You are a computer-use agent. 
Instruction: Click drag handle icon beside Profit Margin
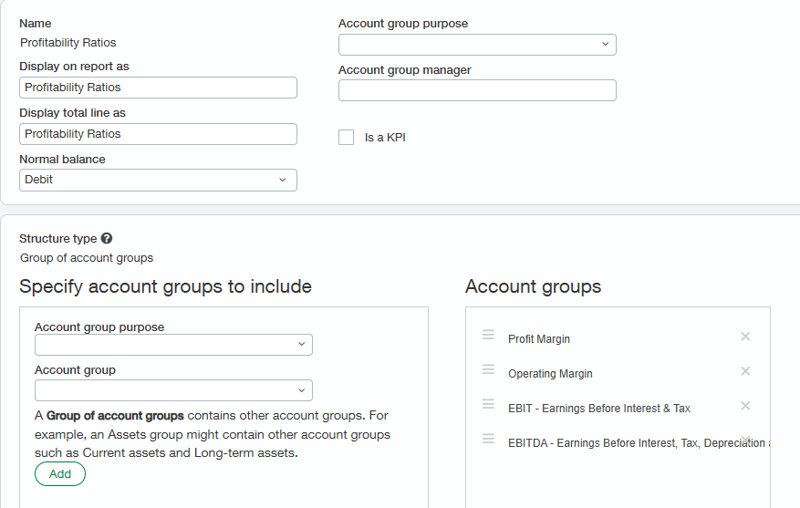click(x=488, y=335)
